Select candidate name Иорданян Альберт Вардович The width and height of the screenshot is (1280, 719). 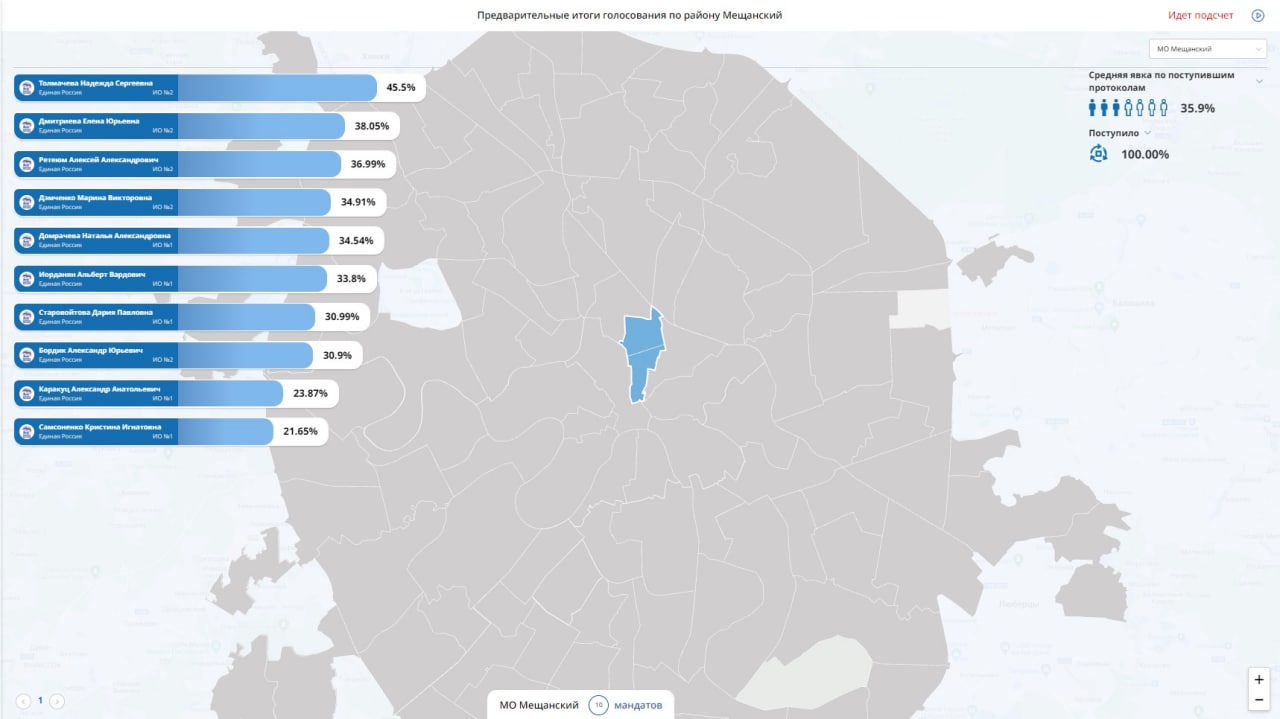click(x=92, y=273)
